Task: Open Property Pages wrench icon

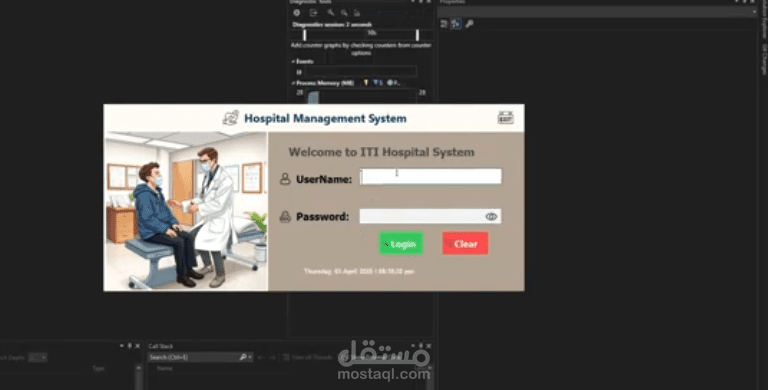Action: pyautogui.click(x=469, y=24)
